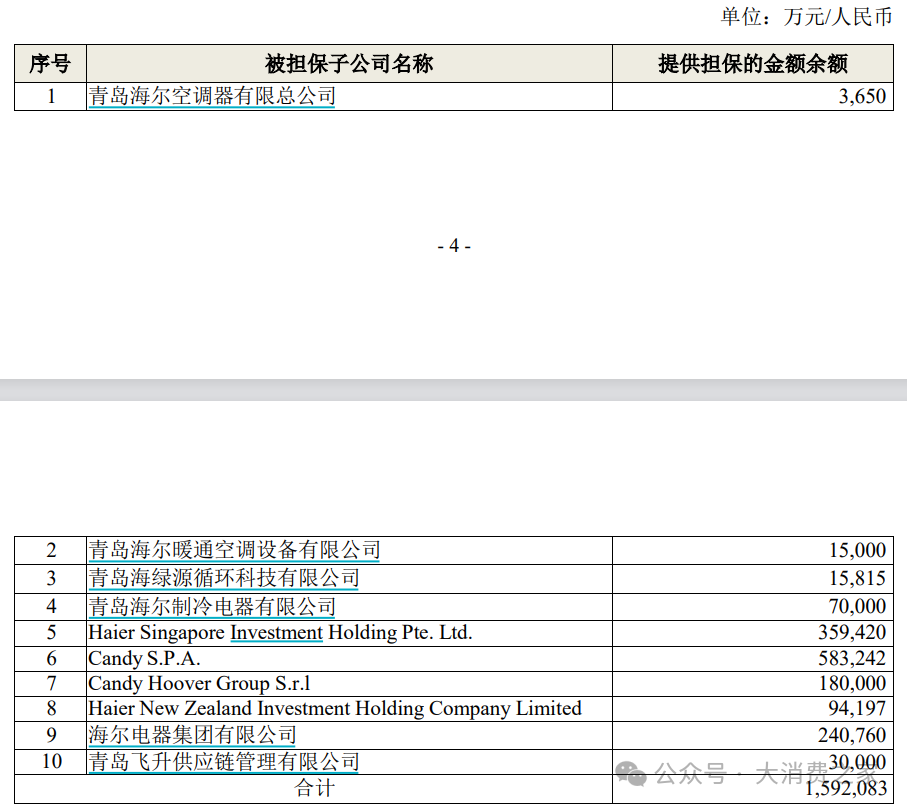
Task: Select 海尔电器集团有限公司 company name
Action: (x=192, y=735)
